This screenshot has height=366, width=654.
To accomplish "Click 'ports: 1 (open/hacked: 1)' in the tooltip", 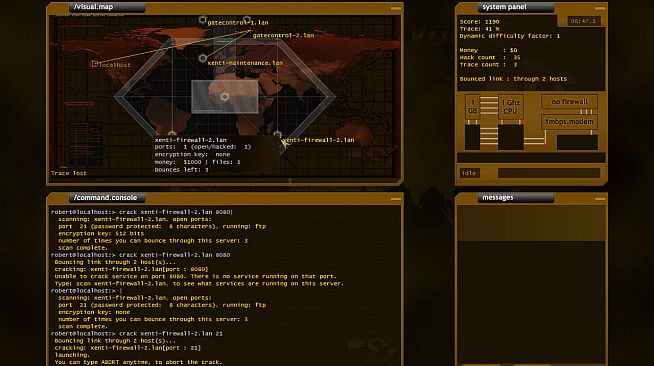I will (203, 147).
